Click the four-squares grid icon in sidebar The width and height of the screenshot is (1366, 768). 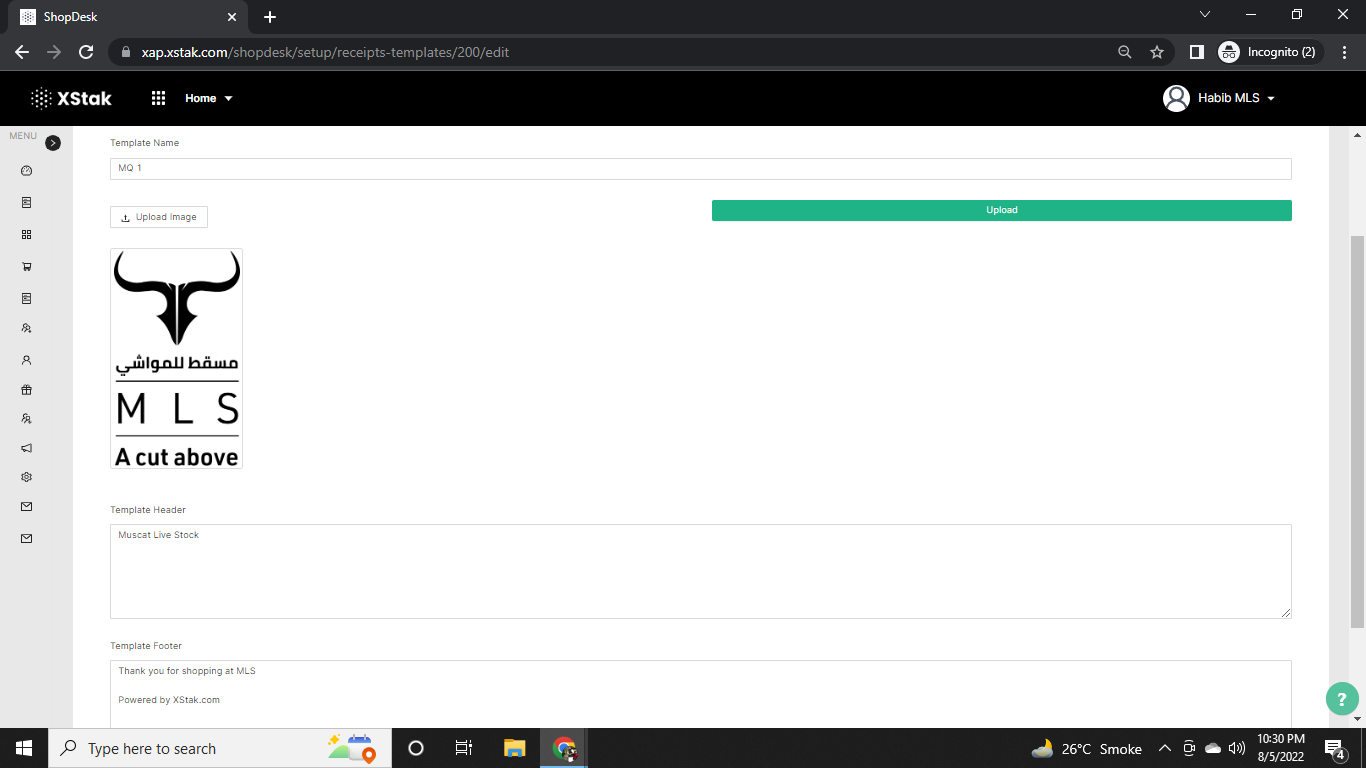[x=27, y=235]
